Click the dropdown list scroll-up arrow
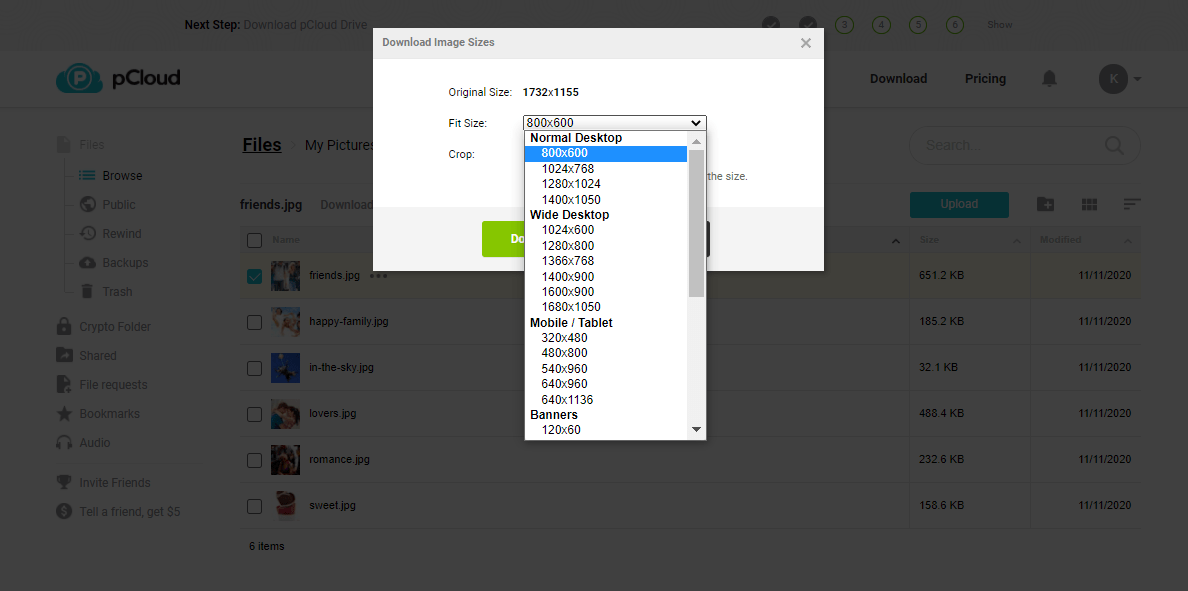1188x591 pixels. click(696, 141)
